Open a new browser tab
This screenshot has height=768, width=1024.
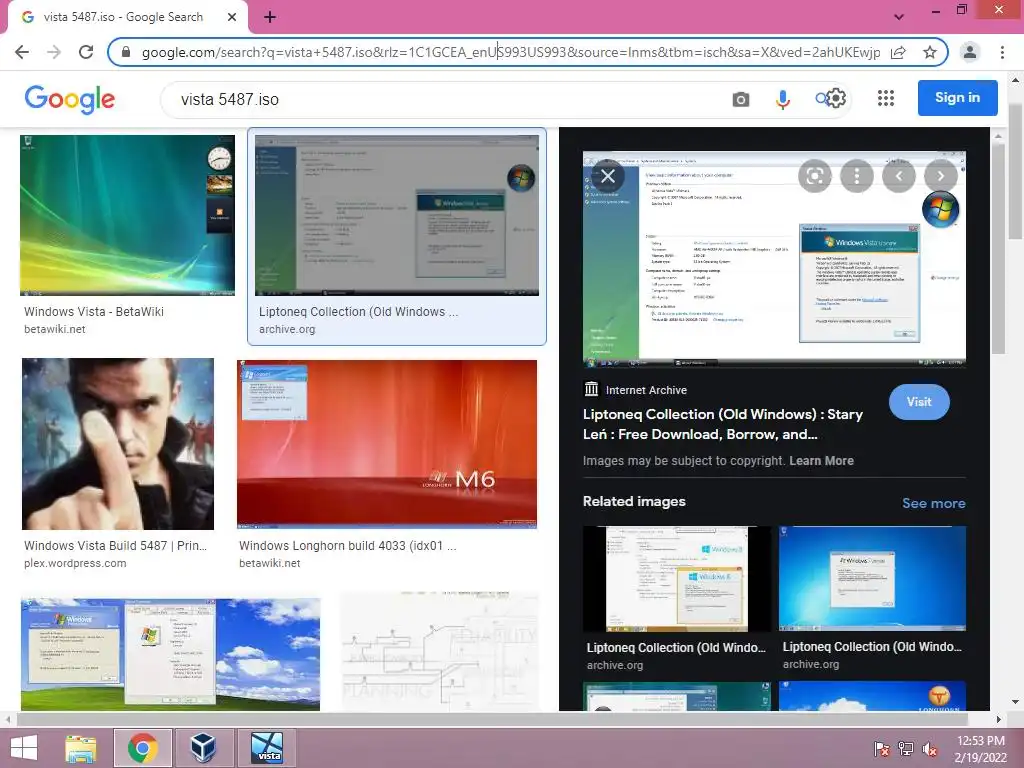pyautogui.click(x=270, y=17)
